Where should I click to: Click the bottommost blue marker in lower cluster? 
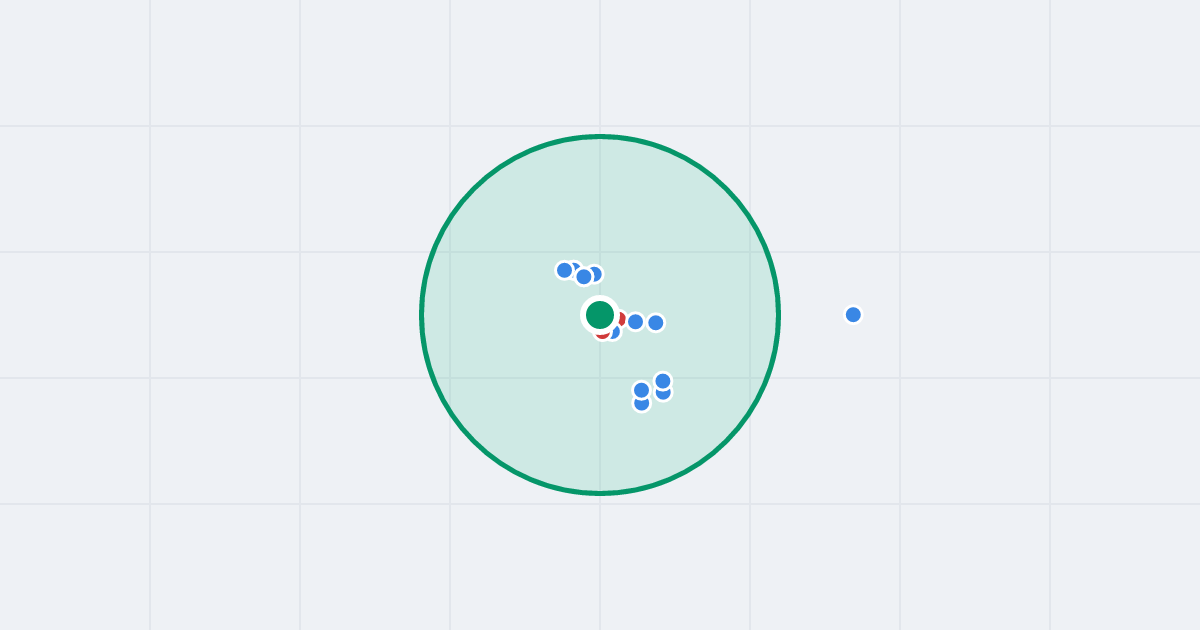tap(642, 405)
